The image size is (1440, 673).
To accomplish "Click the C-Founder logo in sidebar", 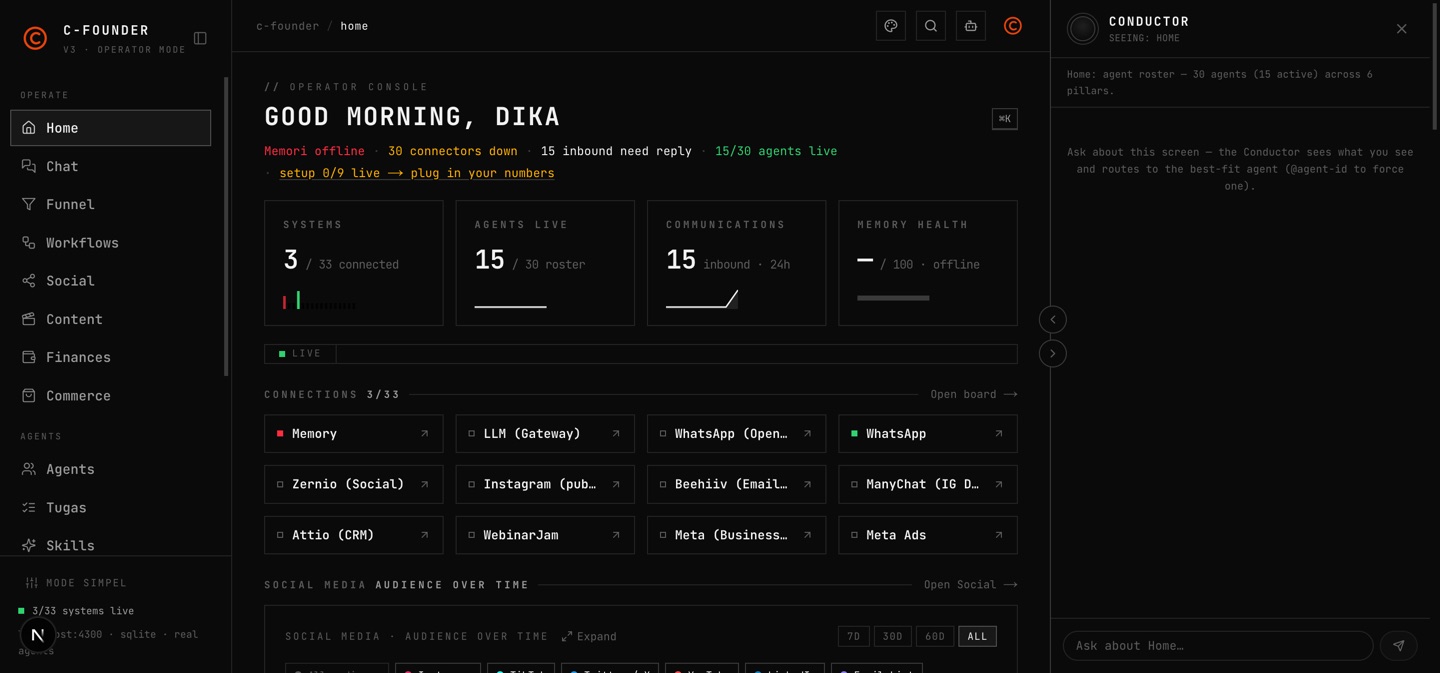I will click(35, 38).
